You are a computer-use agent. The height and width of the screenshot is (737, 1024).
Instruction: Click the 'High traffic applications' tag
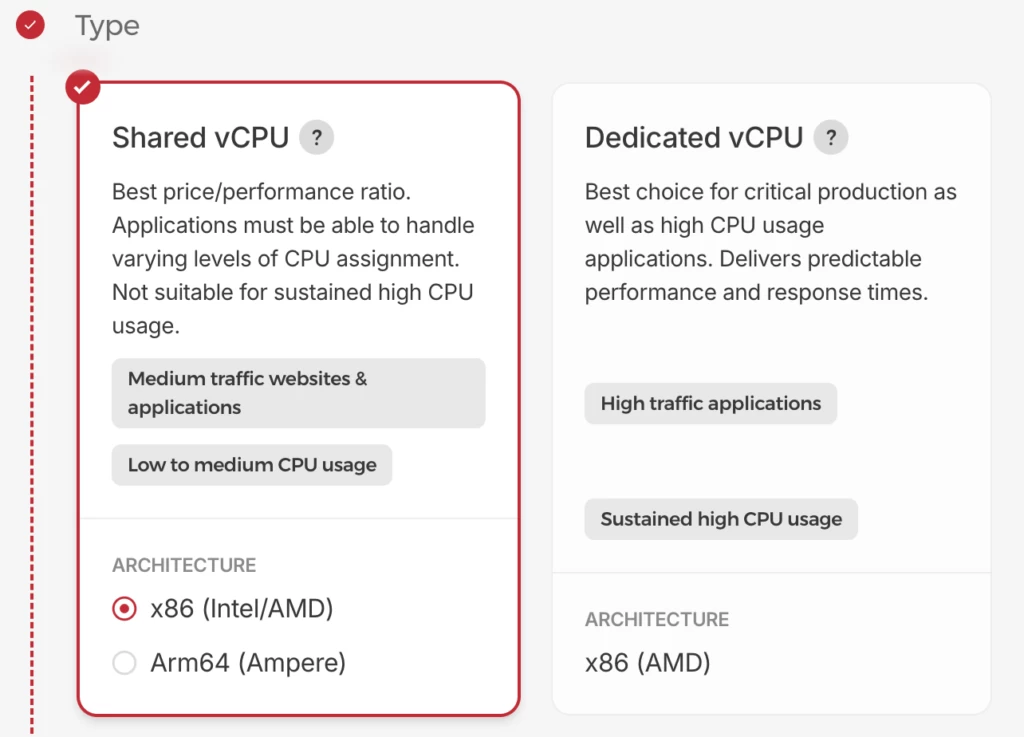pyautogui.click(x=710, y=404)
